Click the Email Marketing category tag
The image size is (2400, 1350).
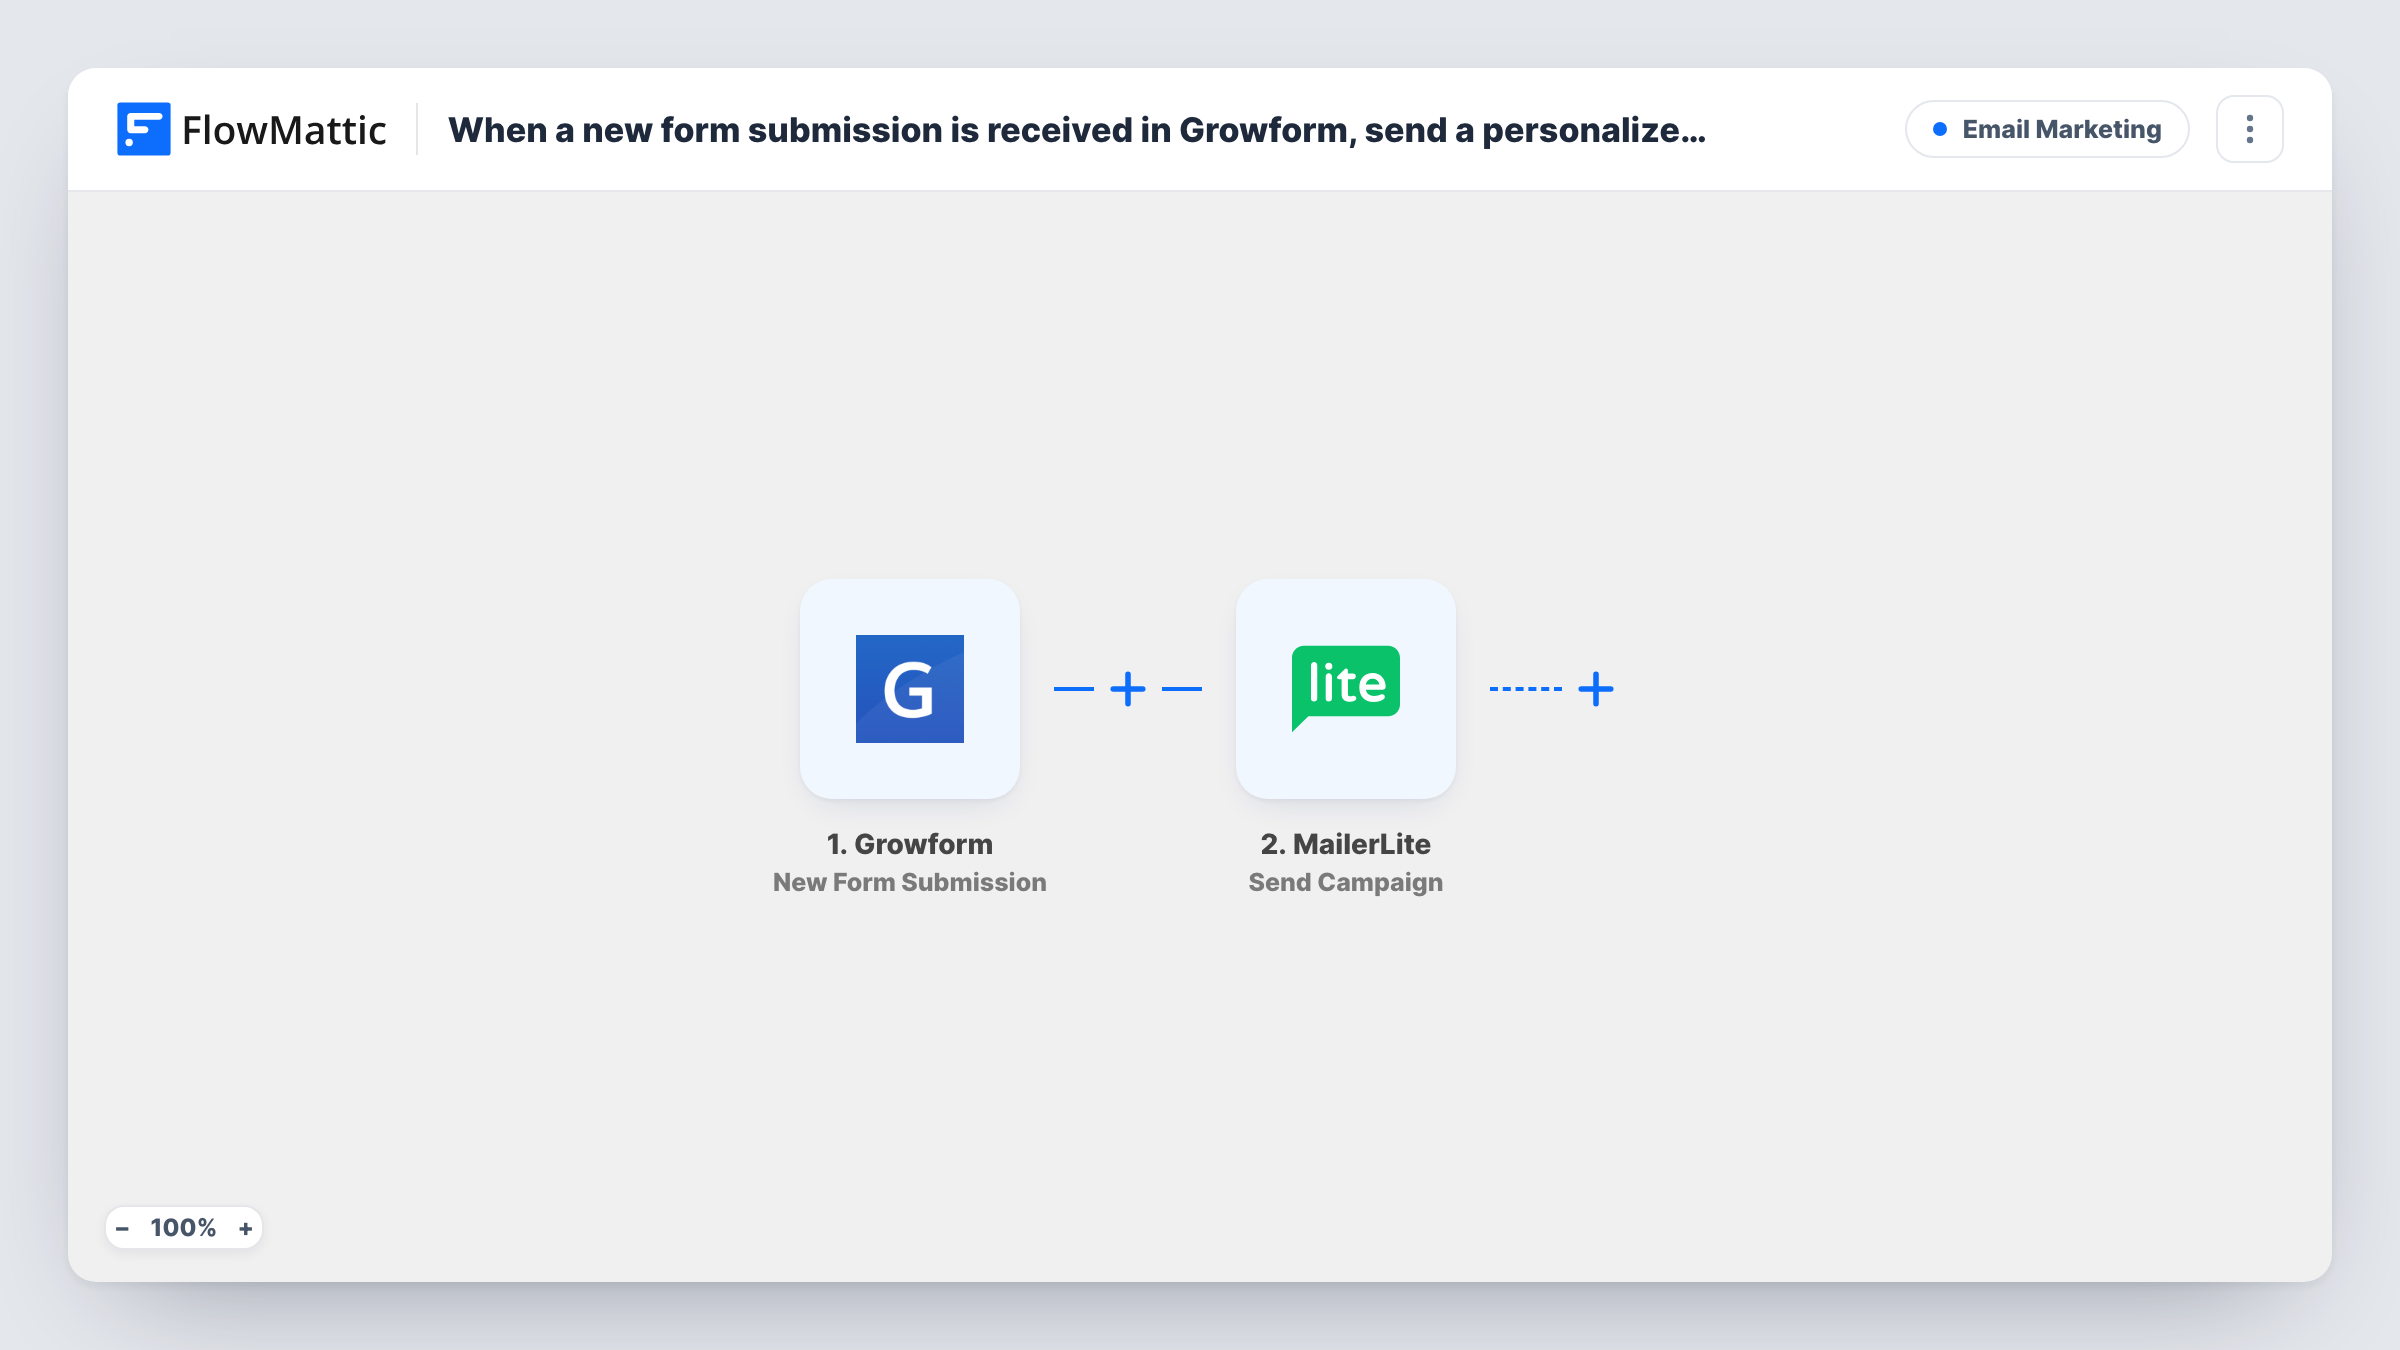coord(2046,129)
